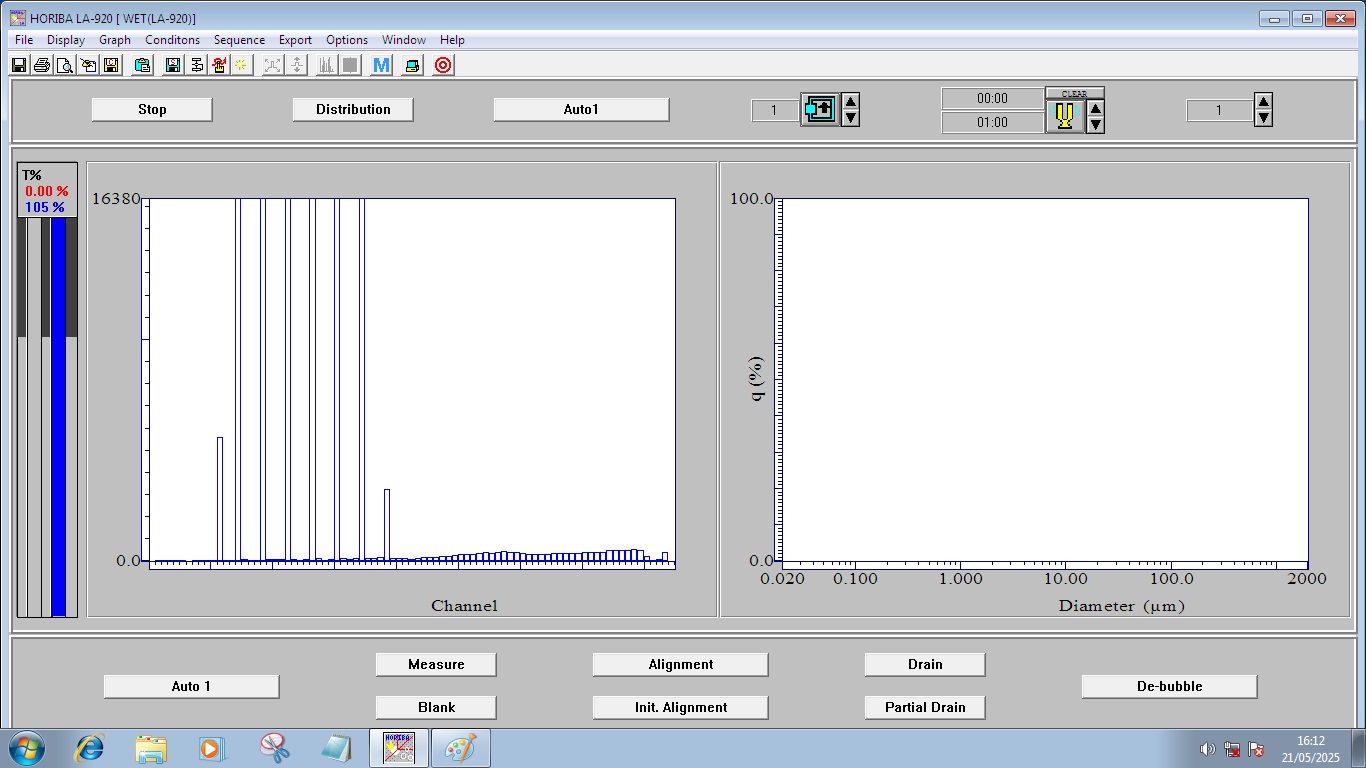Click the export icon with red arrow

click(x=220, y=65)
